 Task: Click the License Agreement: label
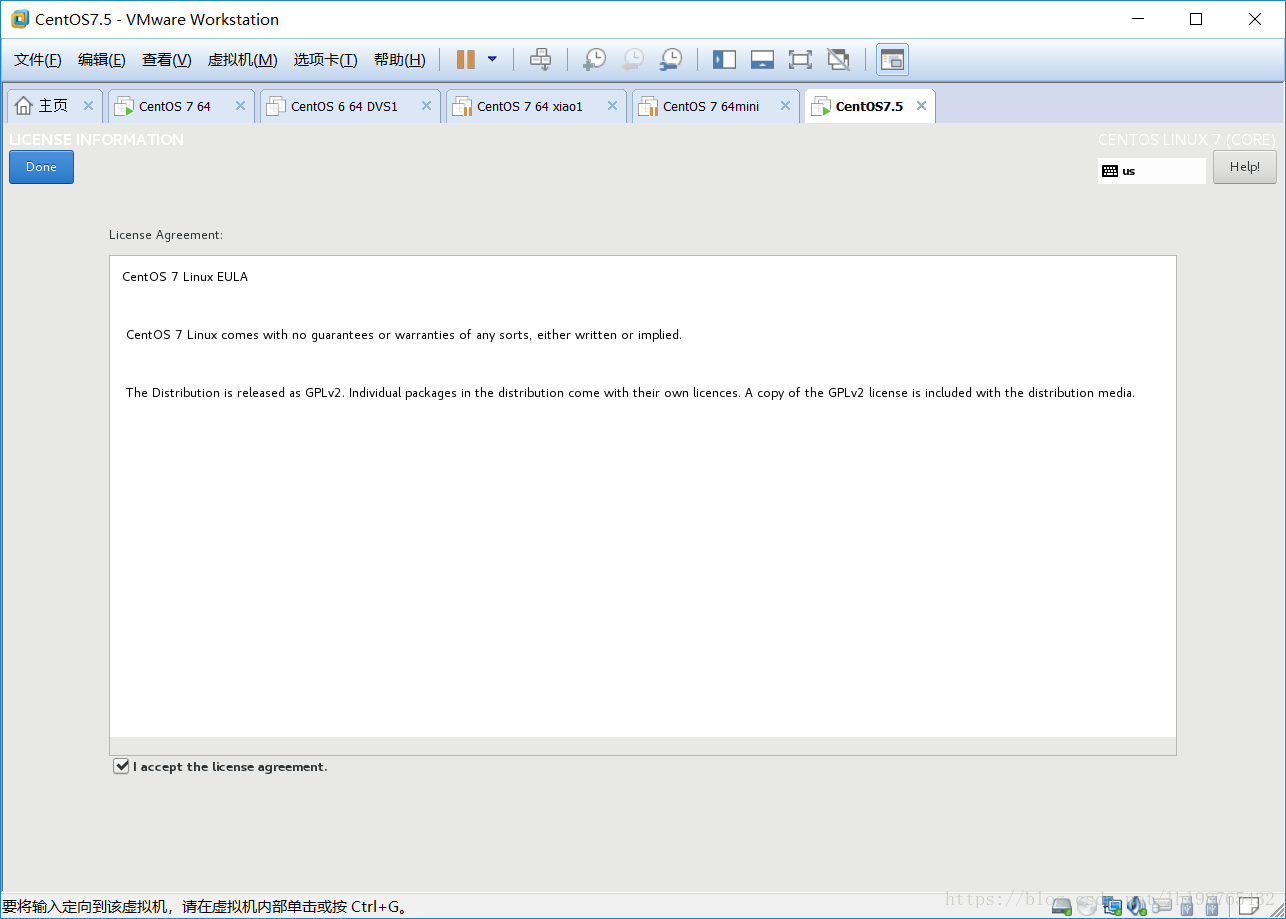pyautogui.click(x=166, y=235)
